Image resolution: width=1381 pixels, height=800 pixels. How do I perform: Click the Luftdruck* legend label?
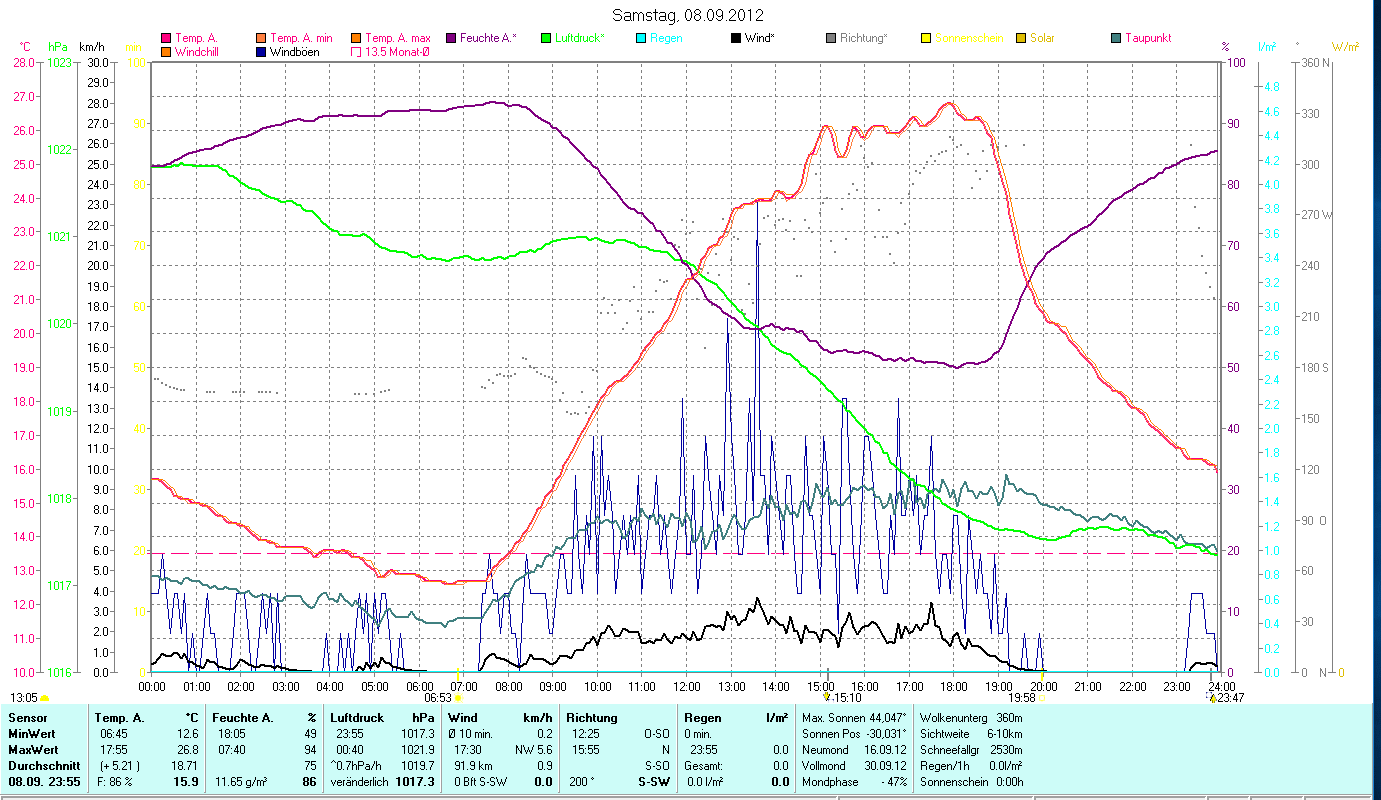pyautogui.click(x=580, y=38)
